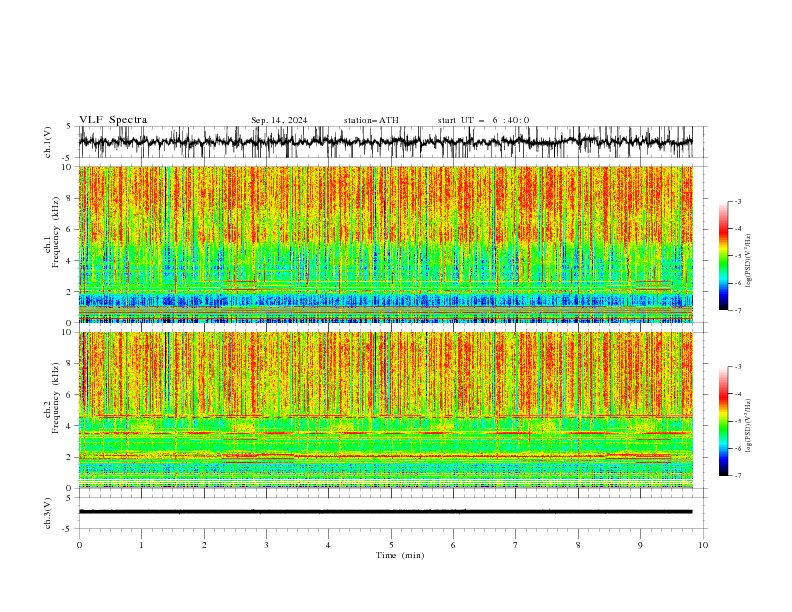Screen dimensions: 792x612
Task: Select the ch.1 "Frequency (kHz)" axis label
Action: coord(55,232)
